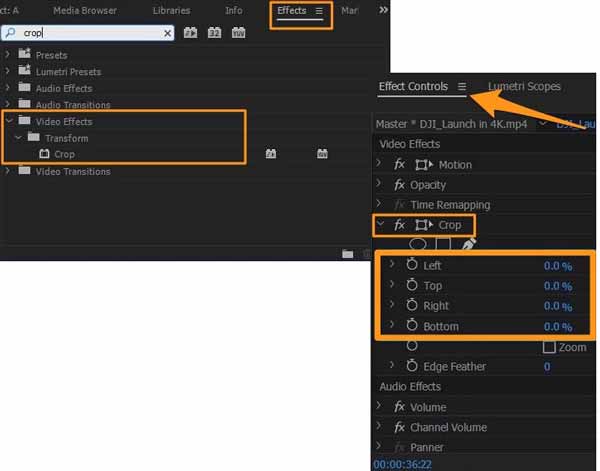Viewport: 600px width, 471px height.
Task: Toggle the stopwatch animation for Left
Action: [411, 266]
